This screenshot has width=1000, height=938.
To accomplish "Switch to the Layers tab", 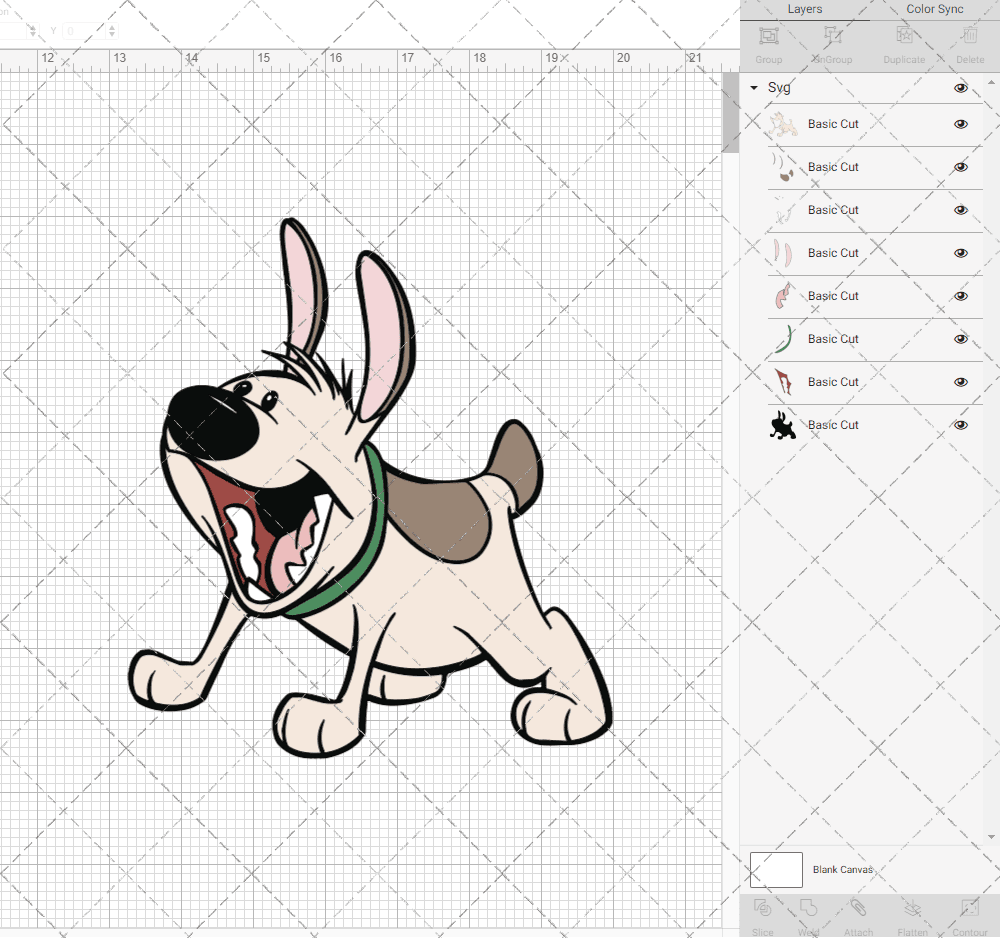I will [x=804, y=9].
